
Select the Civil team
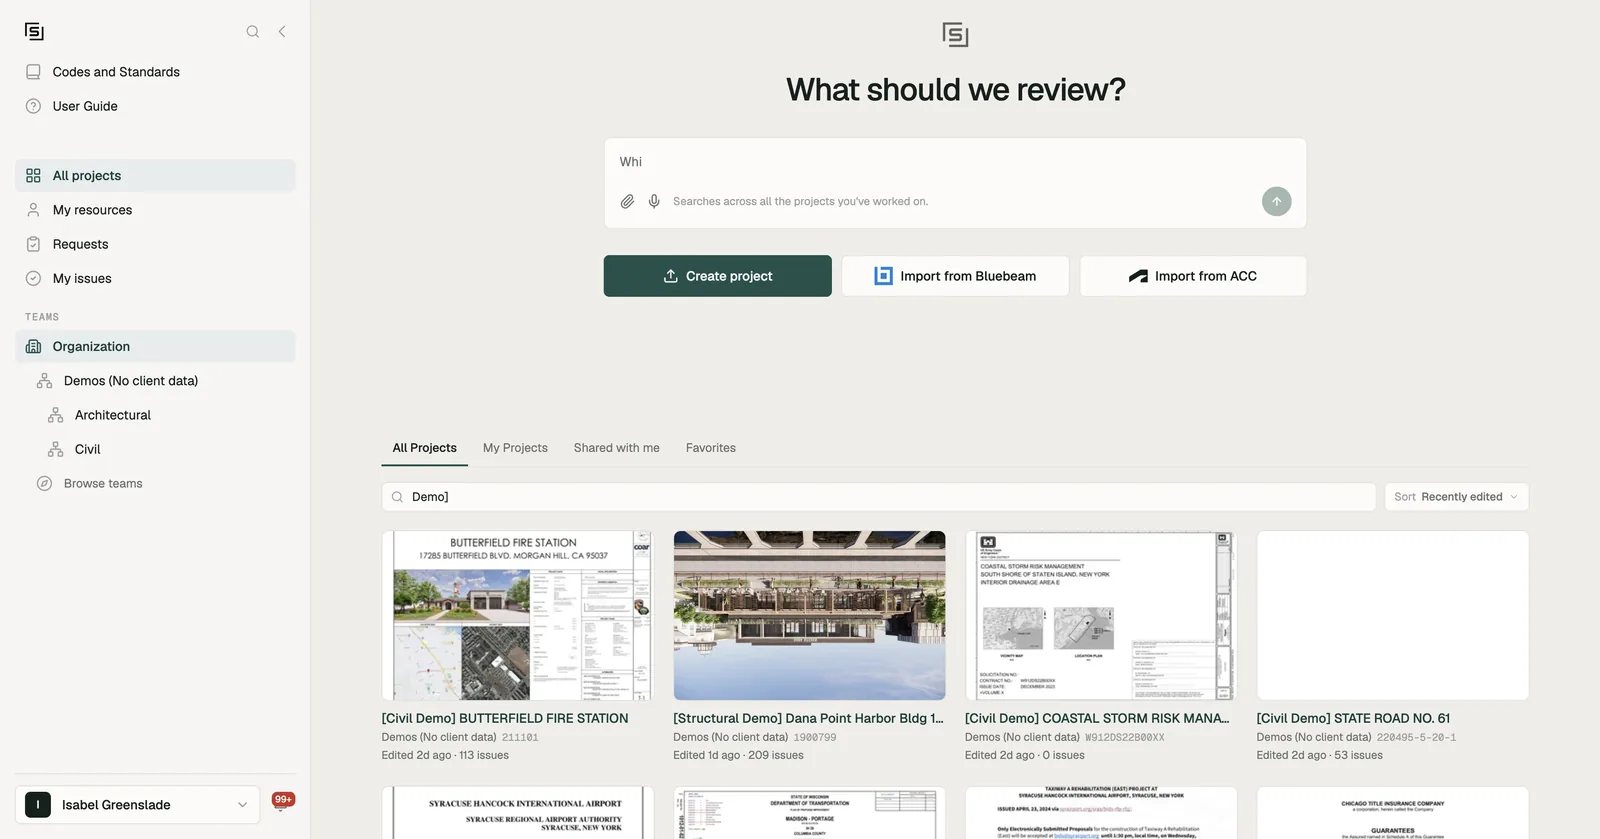click(x=88, y=450)
